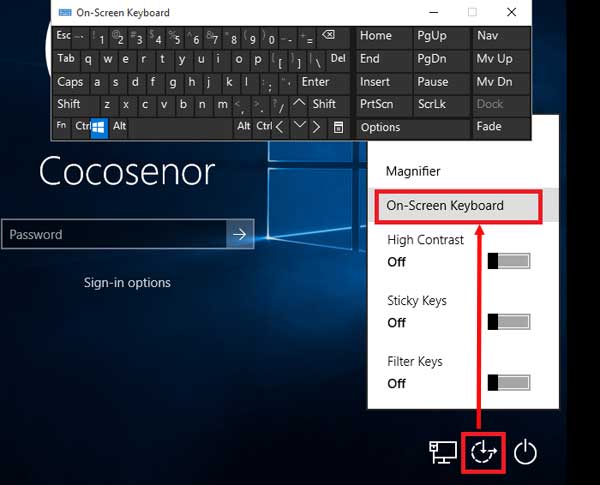
Task: Click the Ease of Access icon
Action: click(x=483, y=452)
